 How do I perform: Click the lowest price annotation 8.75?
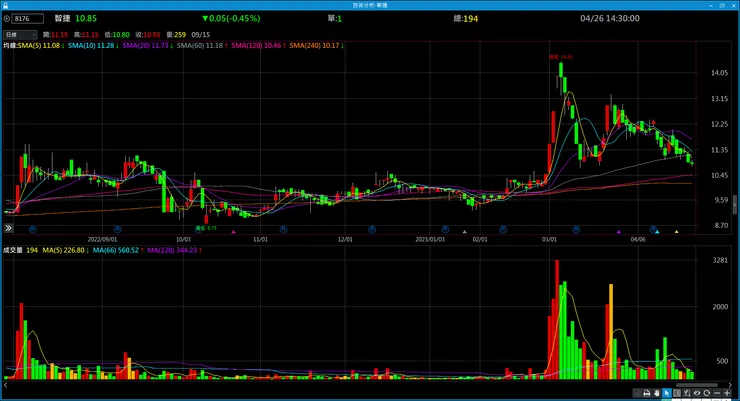[x=206, y=228]
